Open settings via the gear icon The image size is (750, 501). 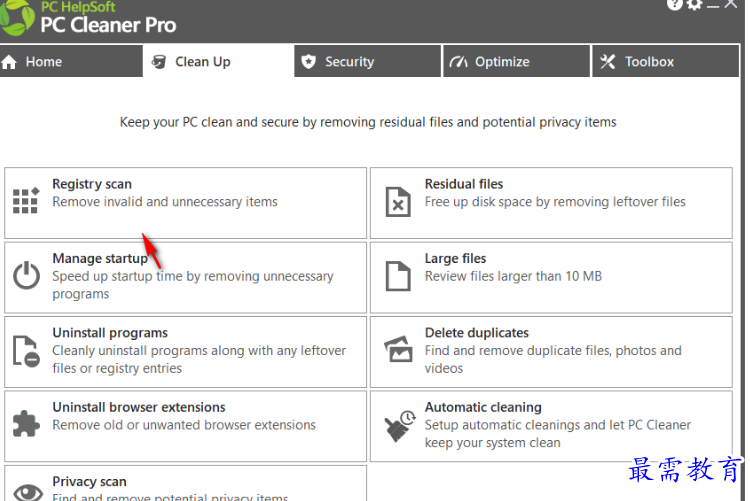point(694,4)
